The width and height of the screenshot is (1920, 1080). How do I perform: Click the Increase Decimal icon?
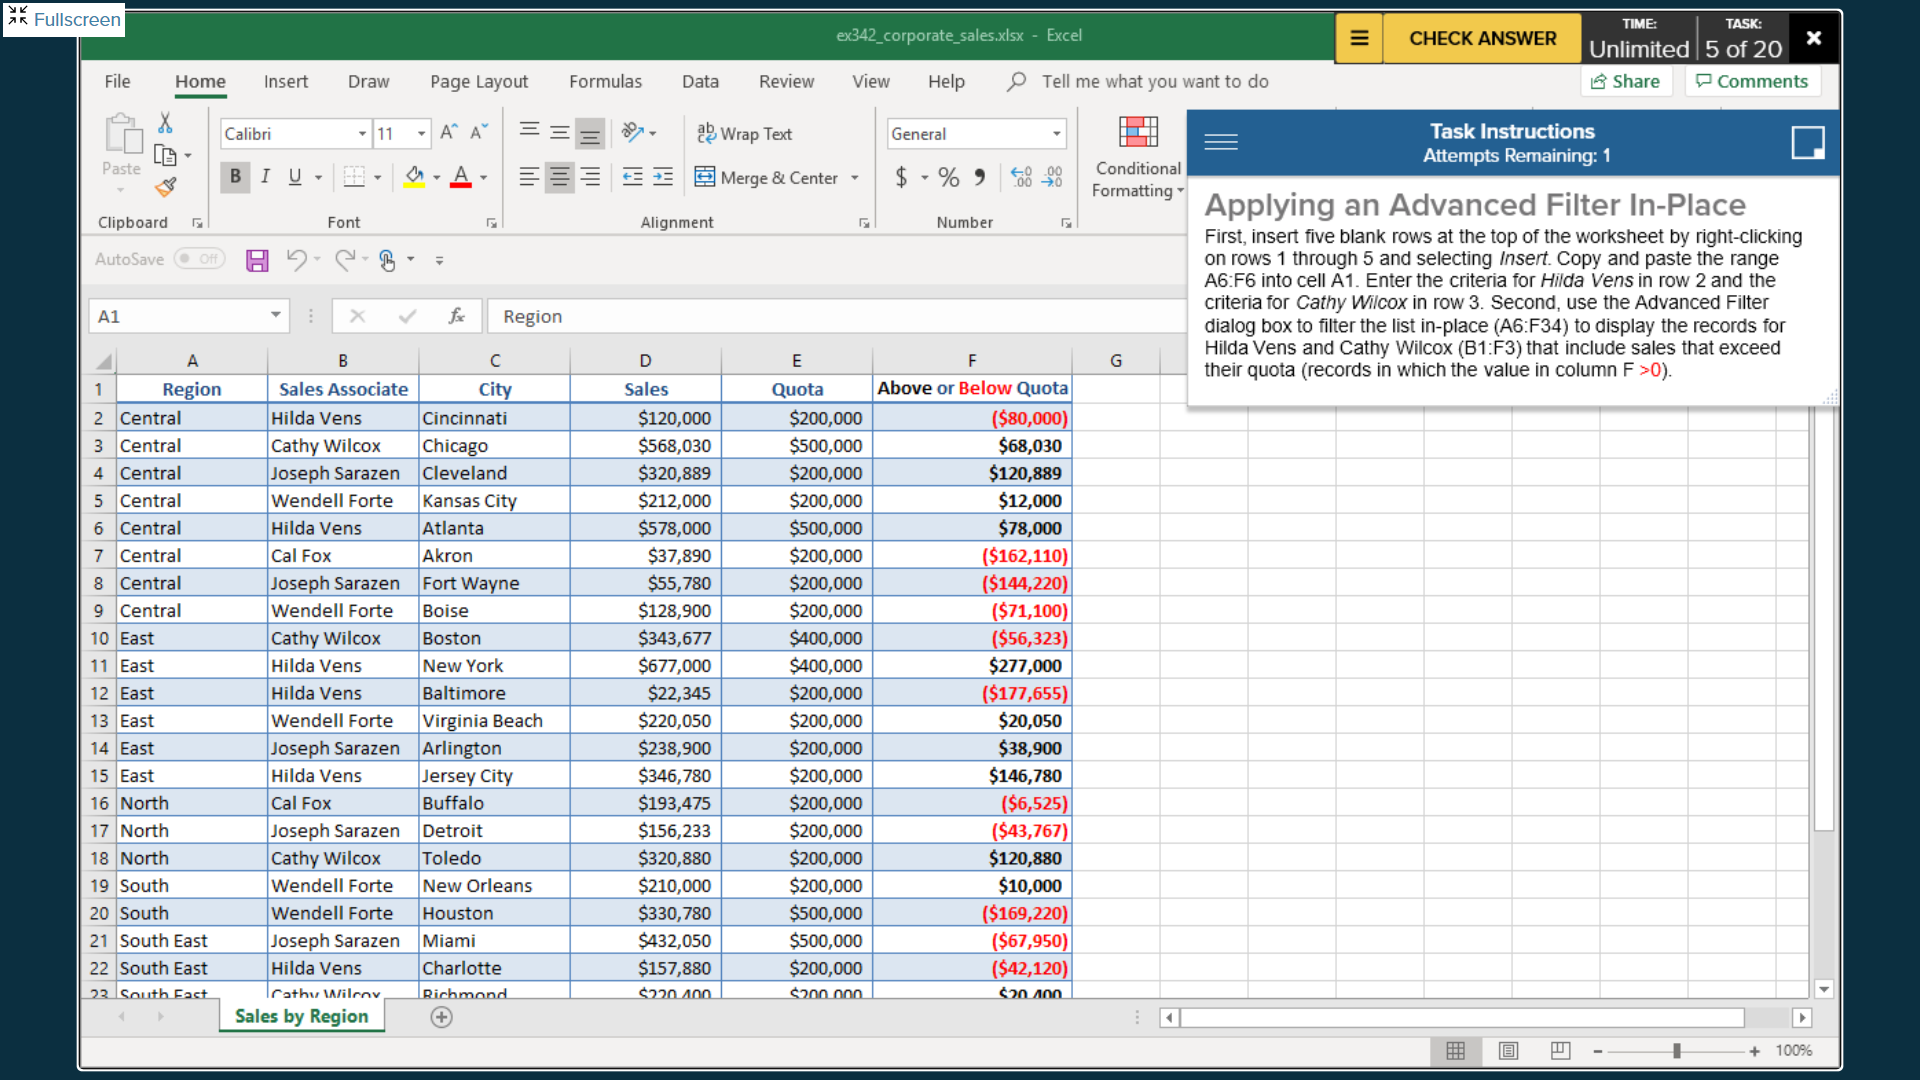point(1021,177)
